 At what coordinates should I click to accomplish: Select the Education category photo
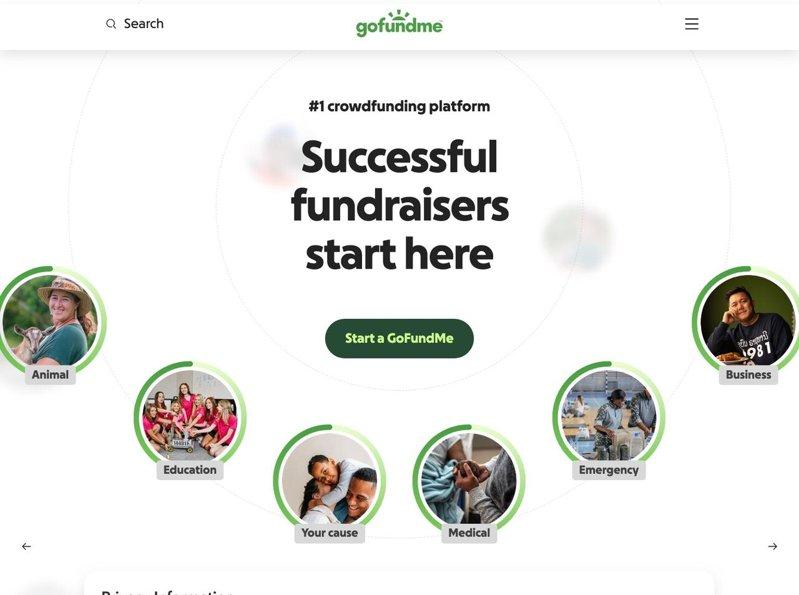click(x=190, y=416)
